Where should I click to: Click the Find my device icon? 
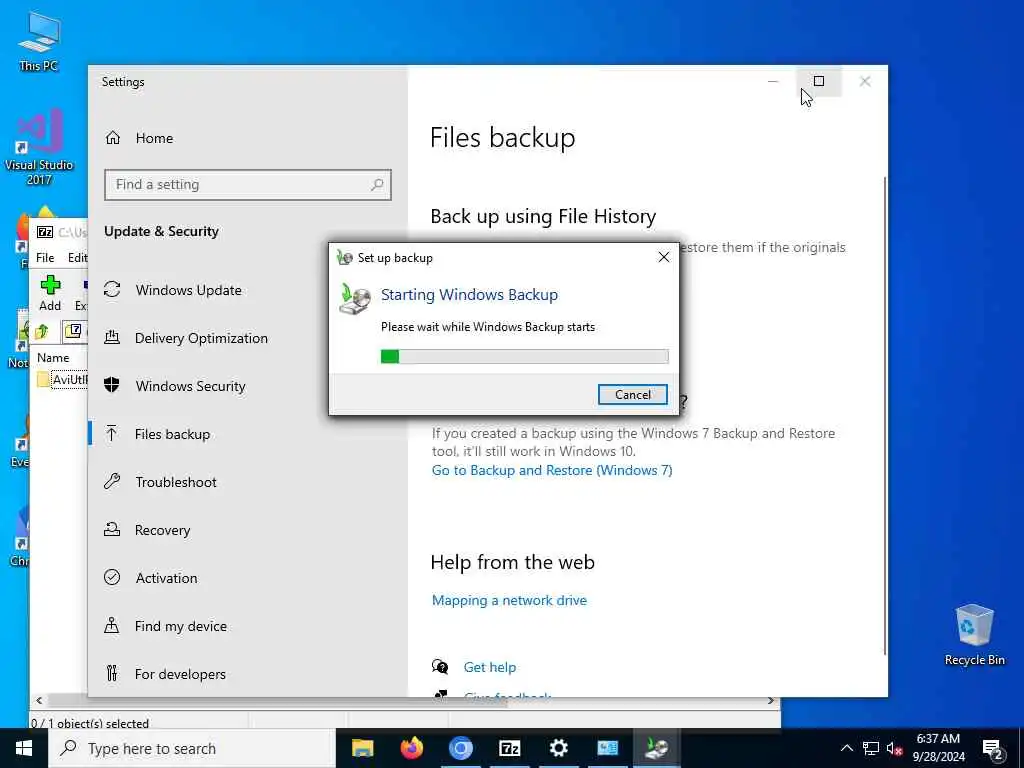tap(112, 626)
